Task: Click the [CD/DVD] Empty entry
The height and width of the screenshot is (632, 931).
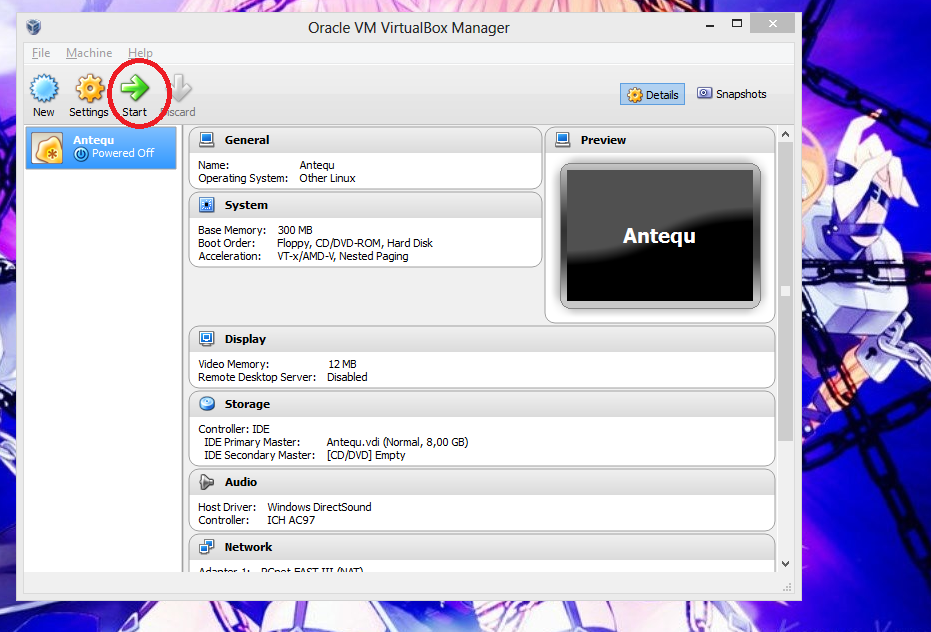Action: [x=366, y=455]
